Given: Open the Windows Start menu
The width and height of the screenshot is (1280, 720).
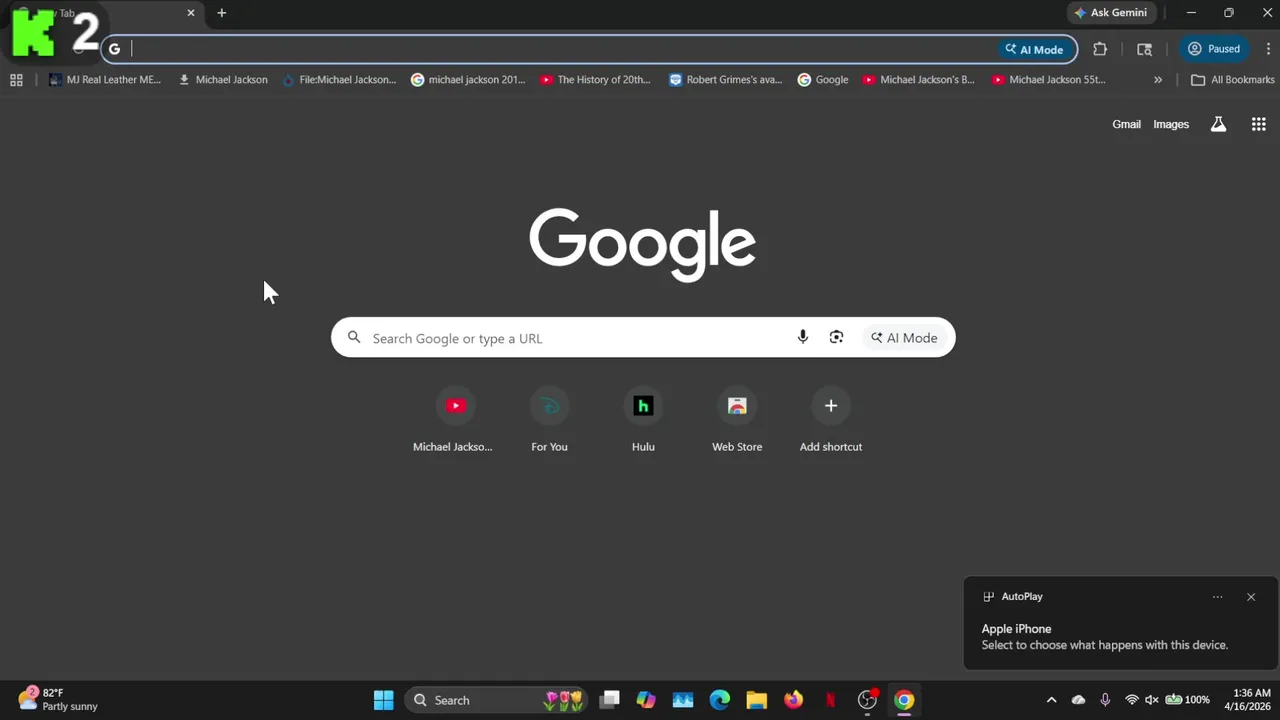Looking at the screenshot, I should pyautogui.click(x=384, y=700).
